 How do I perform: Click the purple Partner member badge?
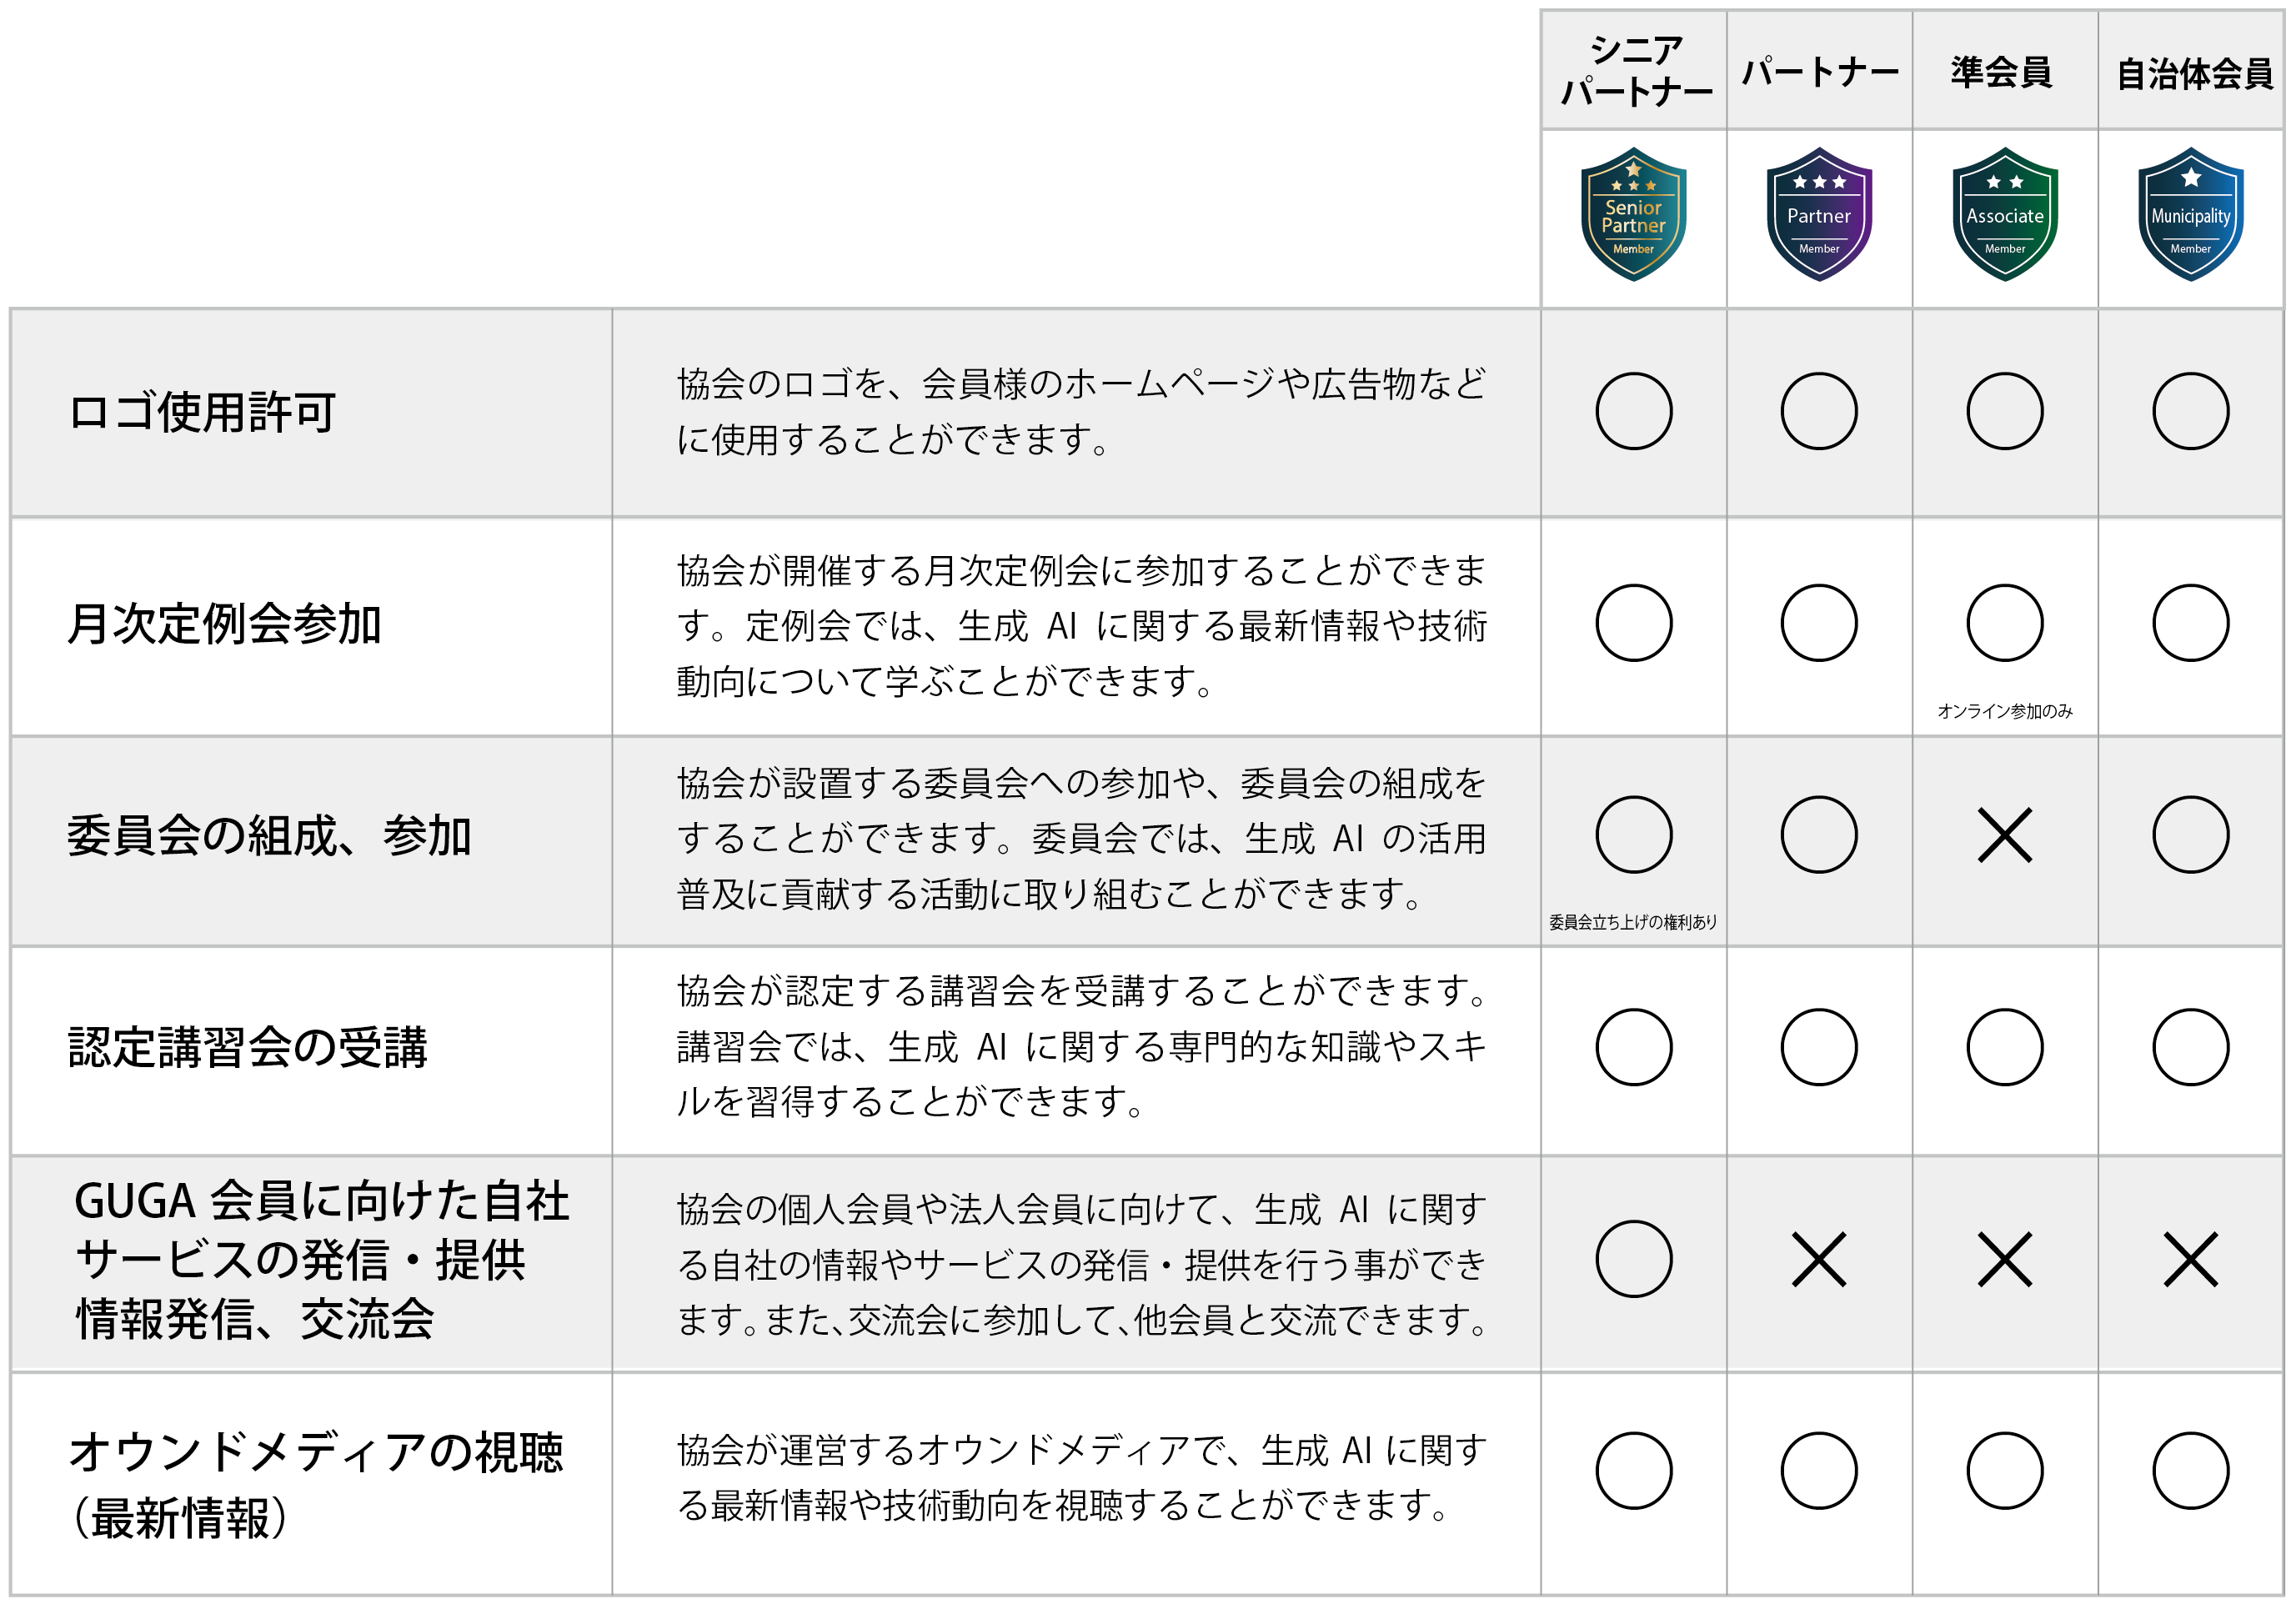click(x=1818, y=215)
